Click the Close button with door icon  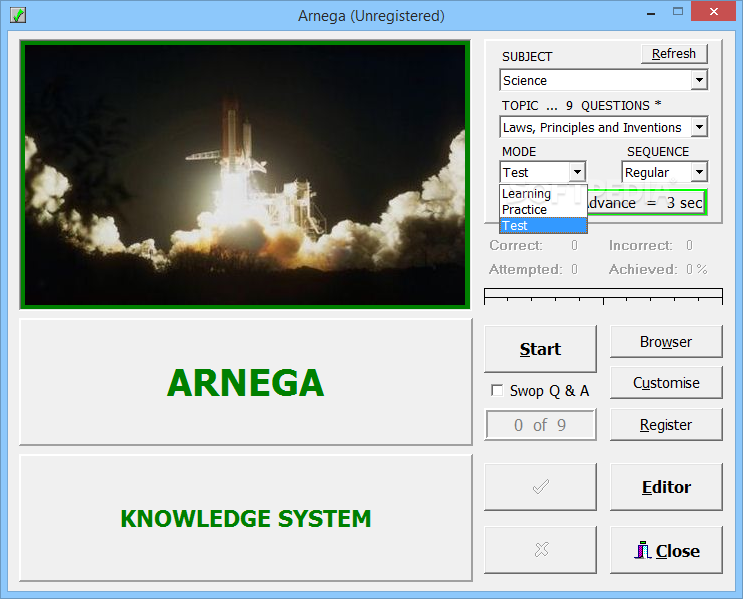click(666, 550)
